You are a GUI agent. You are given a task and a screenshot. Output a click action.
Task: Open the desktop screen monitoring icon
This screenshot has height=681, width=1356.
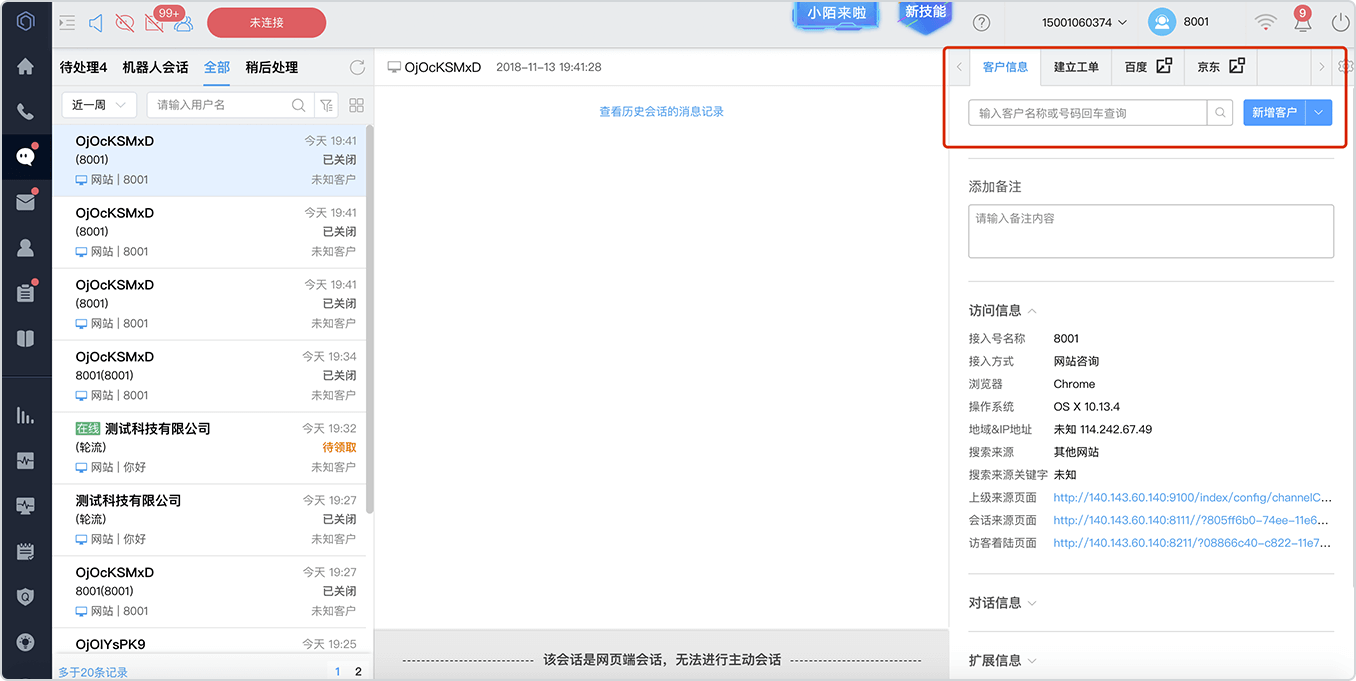coord(25,506)
